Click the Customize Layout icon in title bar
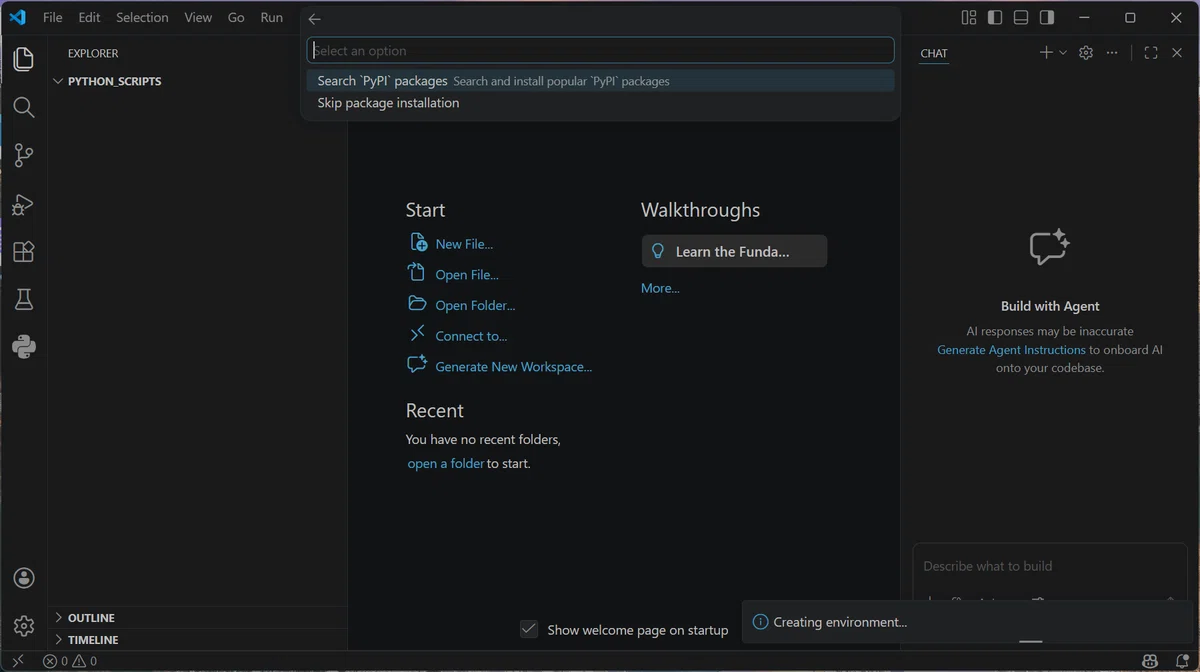 [x=968, y=17]
